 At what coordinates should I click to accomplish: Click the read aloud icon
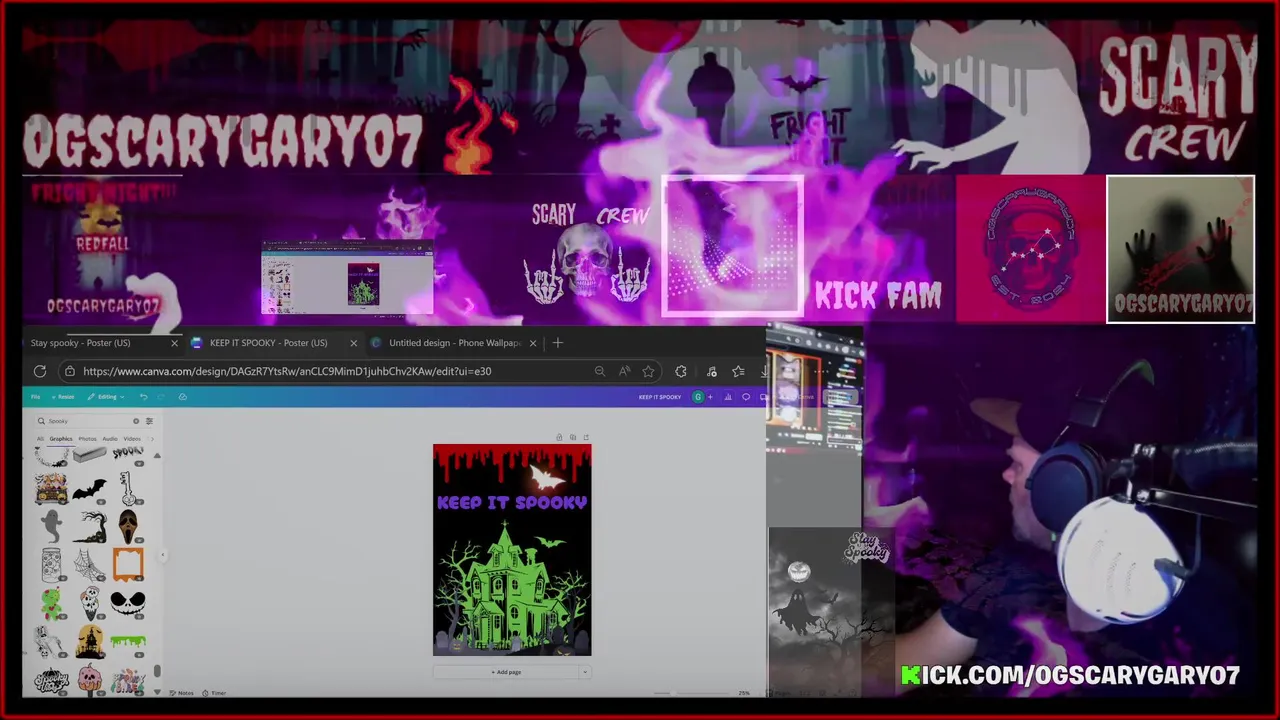pos(624,371)
